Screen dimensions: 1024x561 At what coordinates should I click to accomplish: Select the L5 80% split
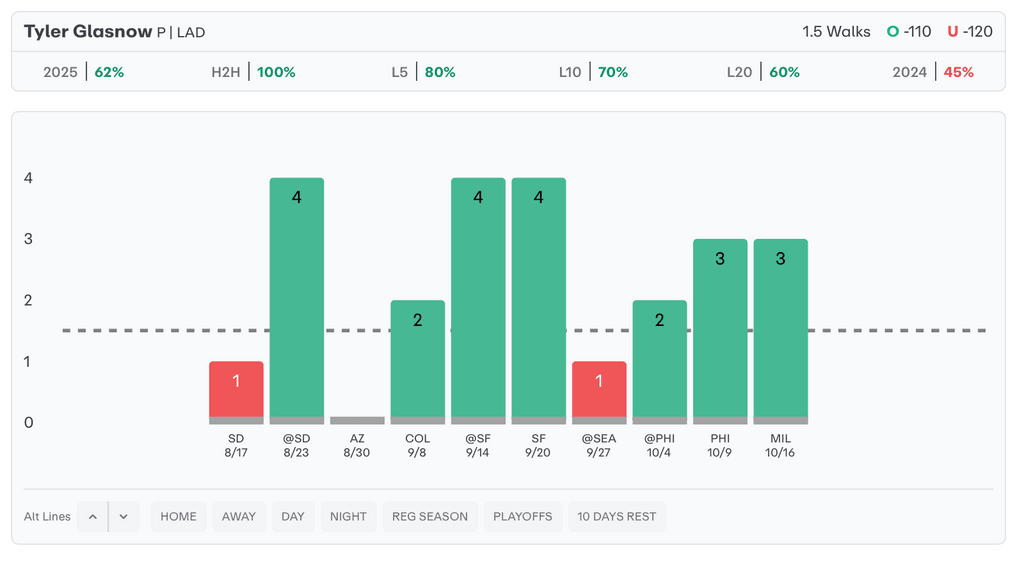tap(423, 72)
